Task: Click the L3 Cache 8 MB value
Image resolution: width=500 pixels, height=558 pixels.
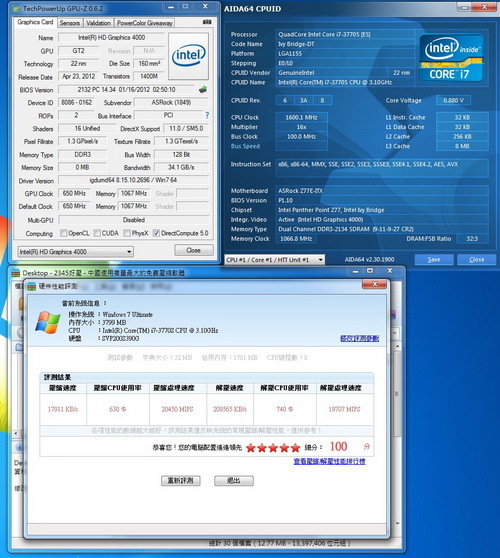Action: 462,146
